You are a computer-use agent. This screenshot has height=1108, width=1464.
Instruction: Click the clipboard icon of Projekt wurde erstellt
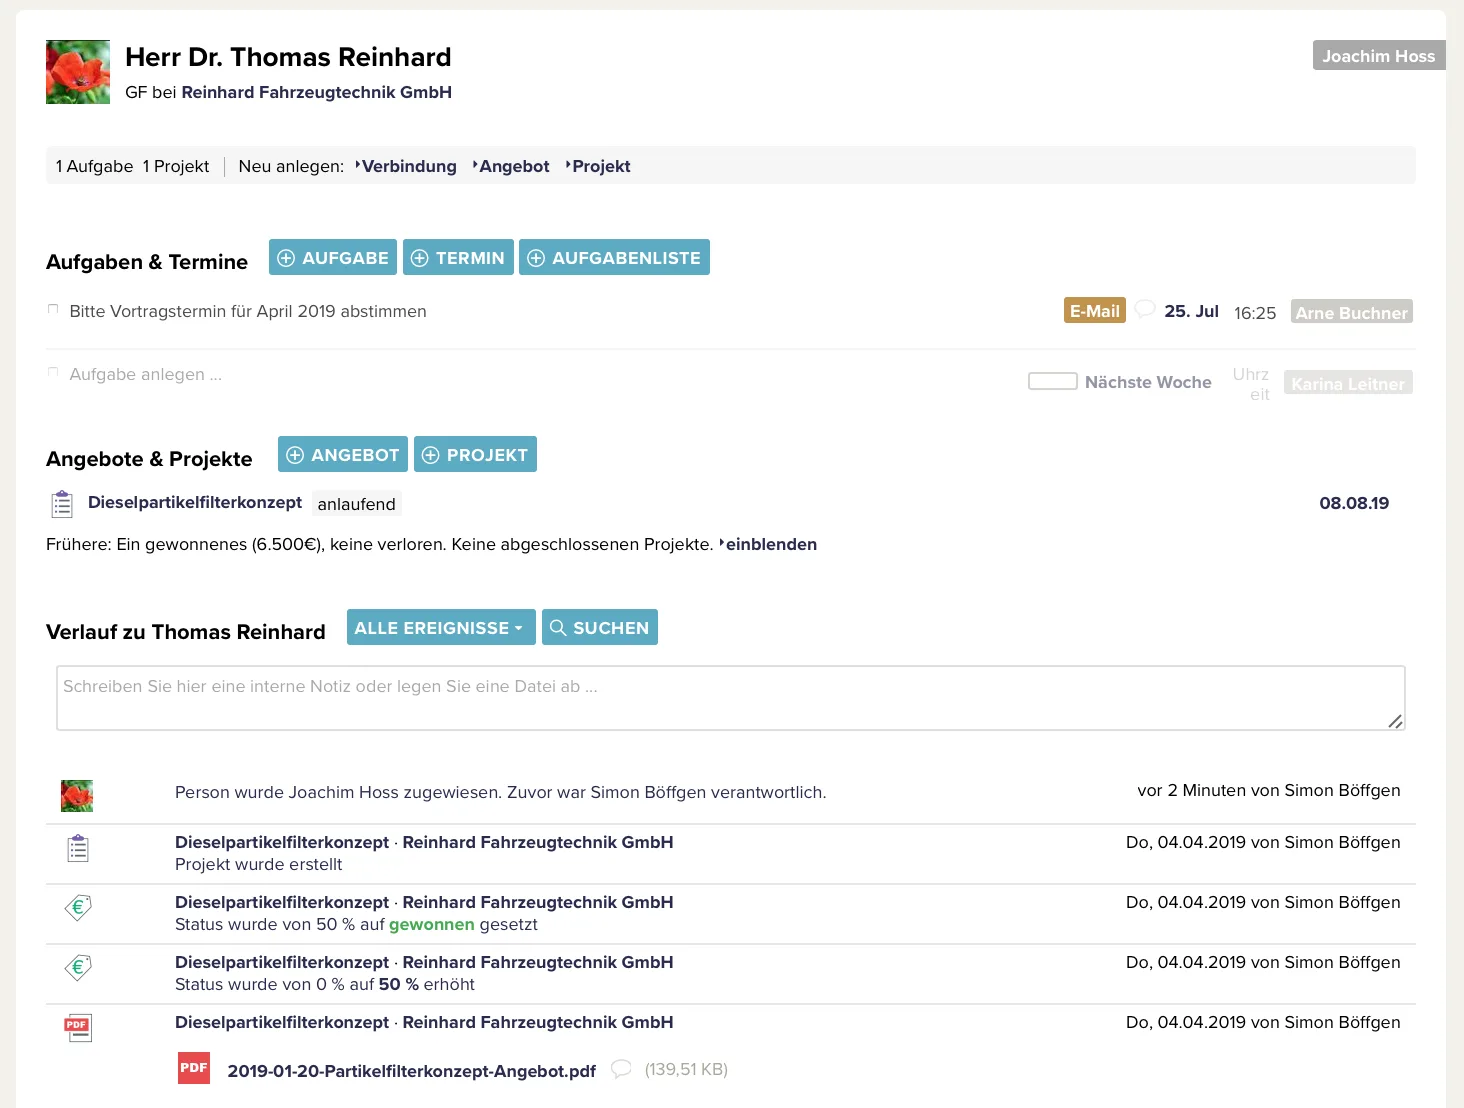pos(78,848)
